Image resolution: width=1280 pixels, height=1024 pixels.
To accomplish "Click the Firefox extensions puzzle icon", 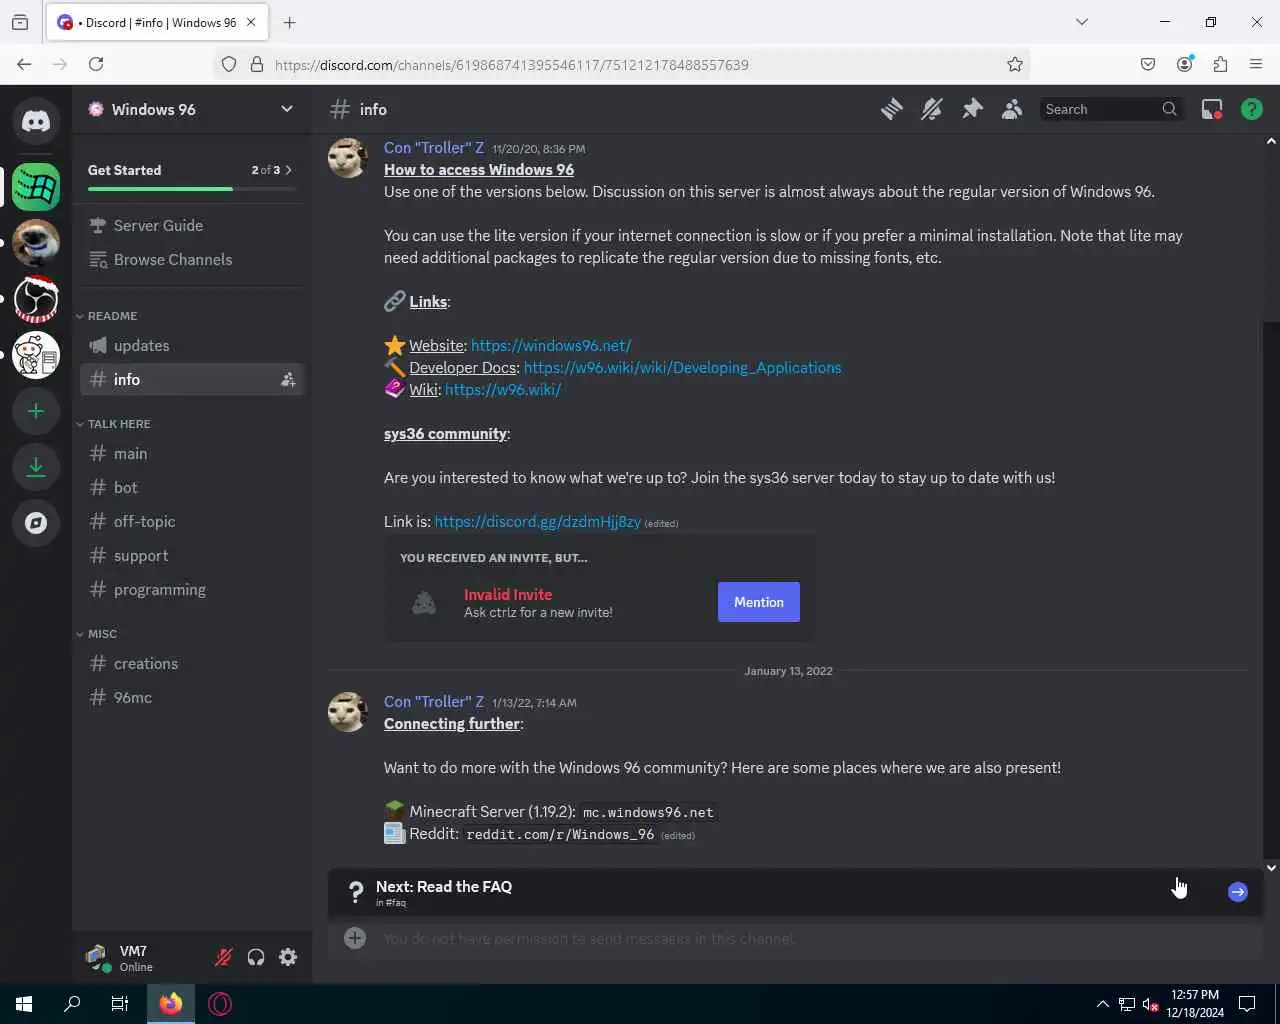I will tap(1220, 64).
